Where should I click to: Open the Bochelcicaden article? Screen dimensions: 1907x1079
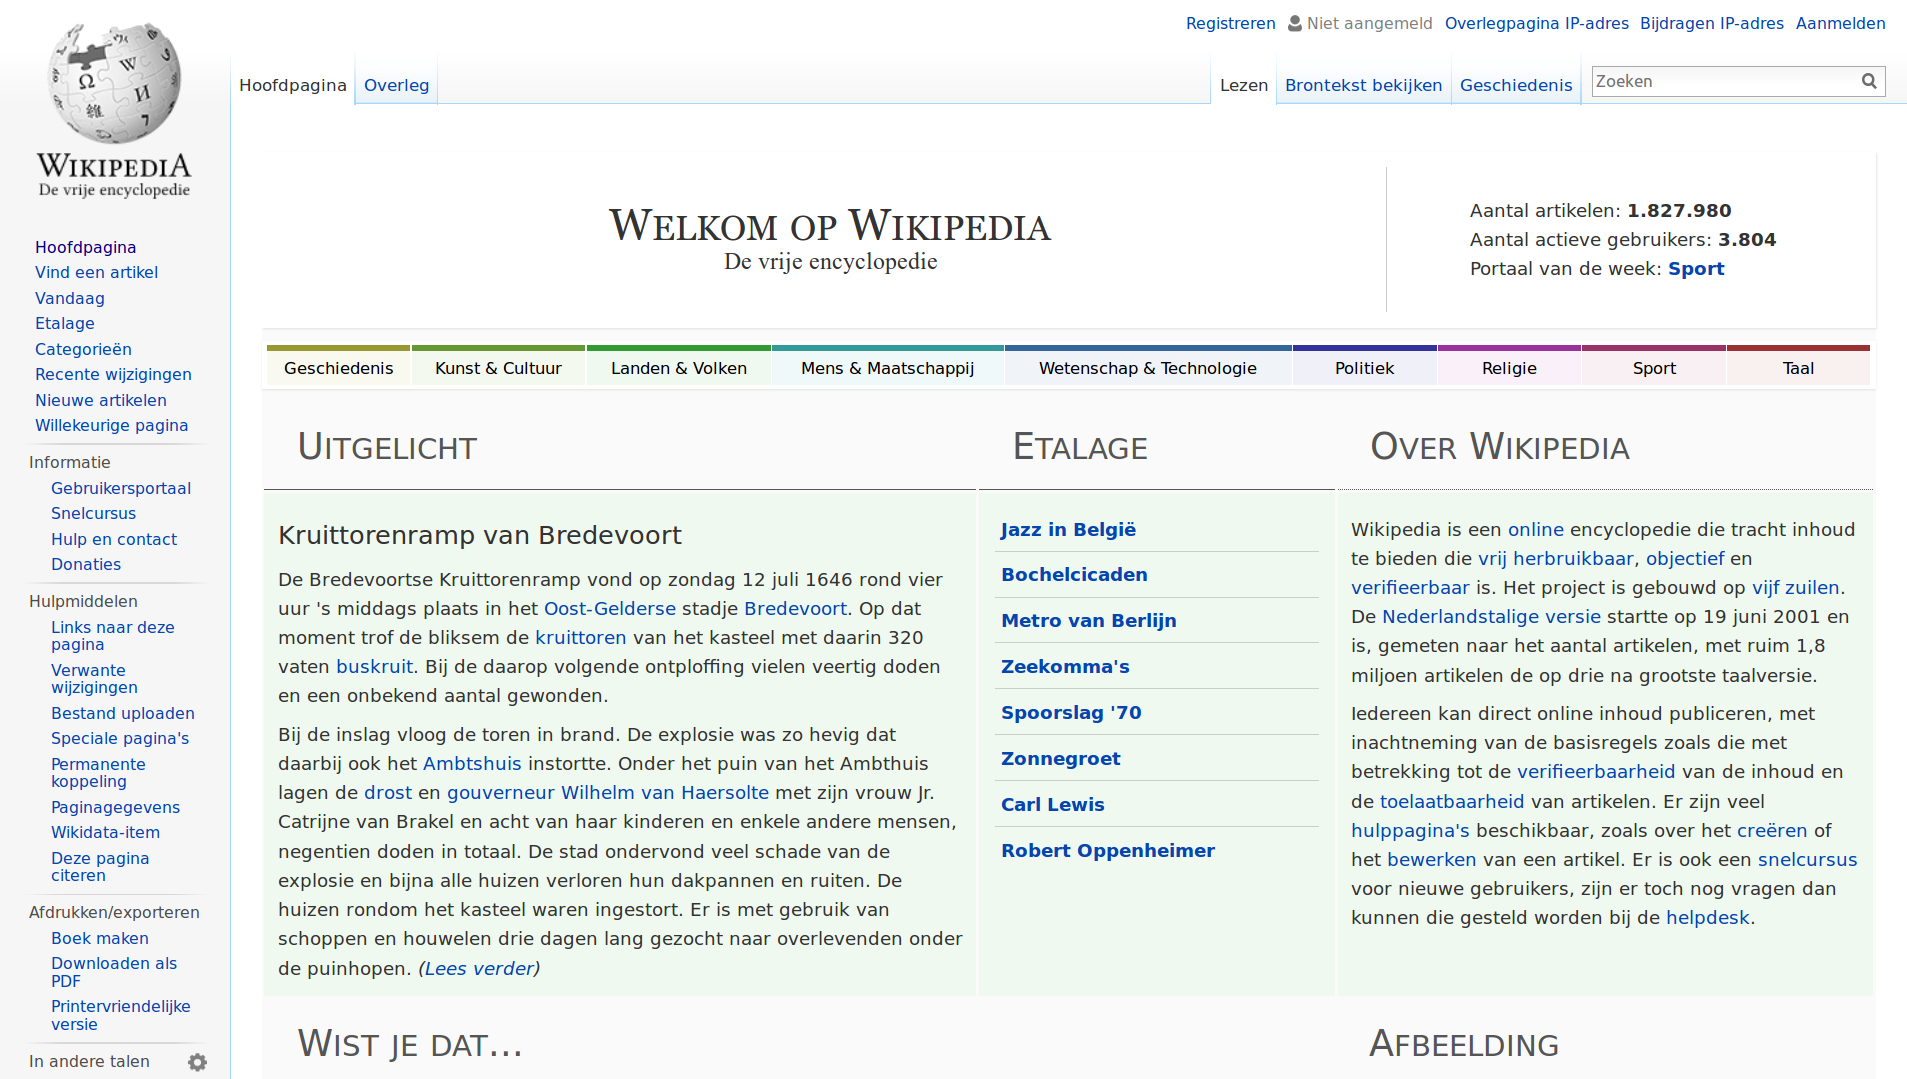1074,574
